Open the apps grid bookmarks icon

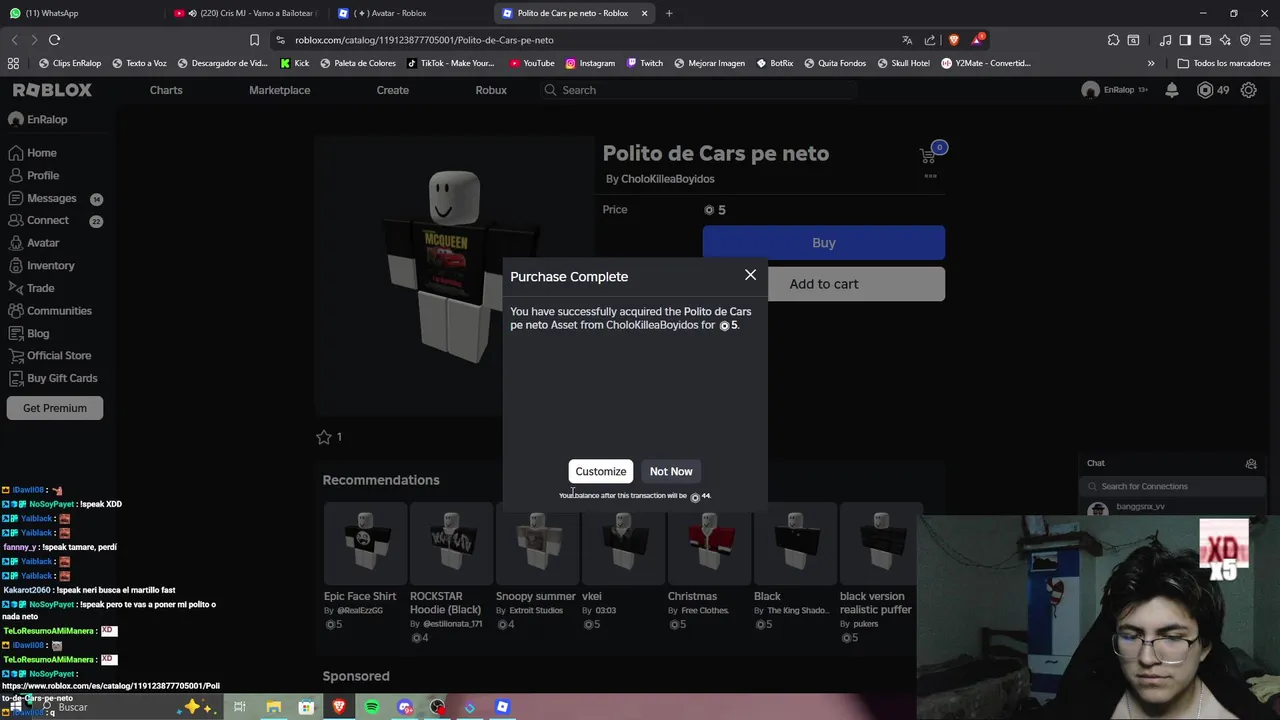coord(13,63)
